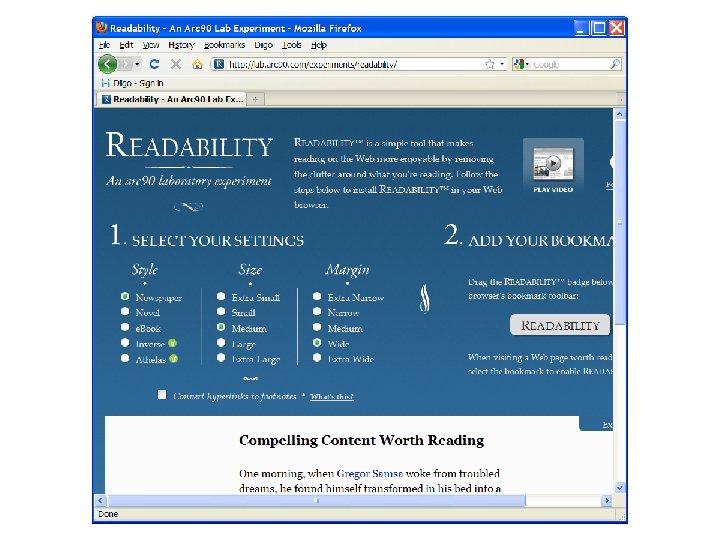Open the tab list dropdown at right
Screen dimensions: 720x540
619,99
